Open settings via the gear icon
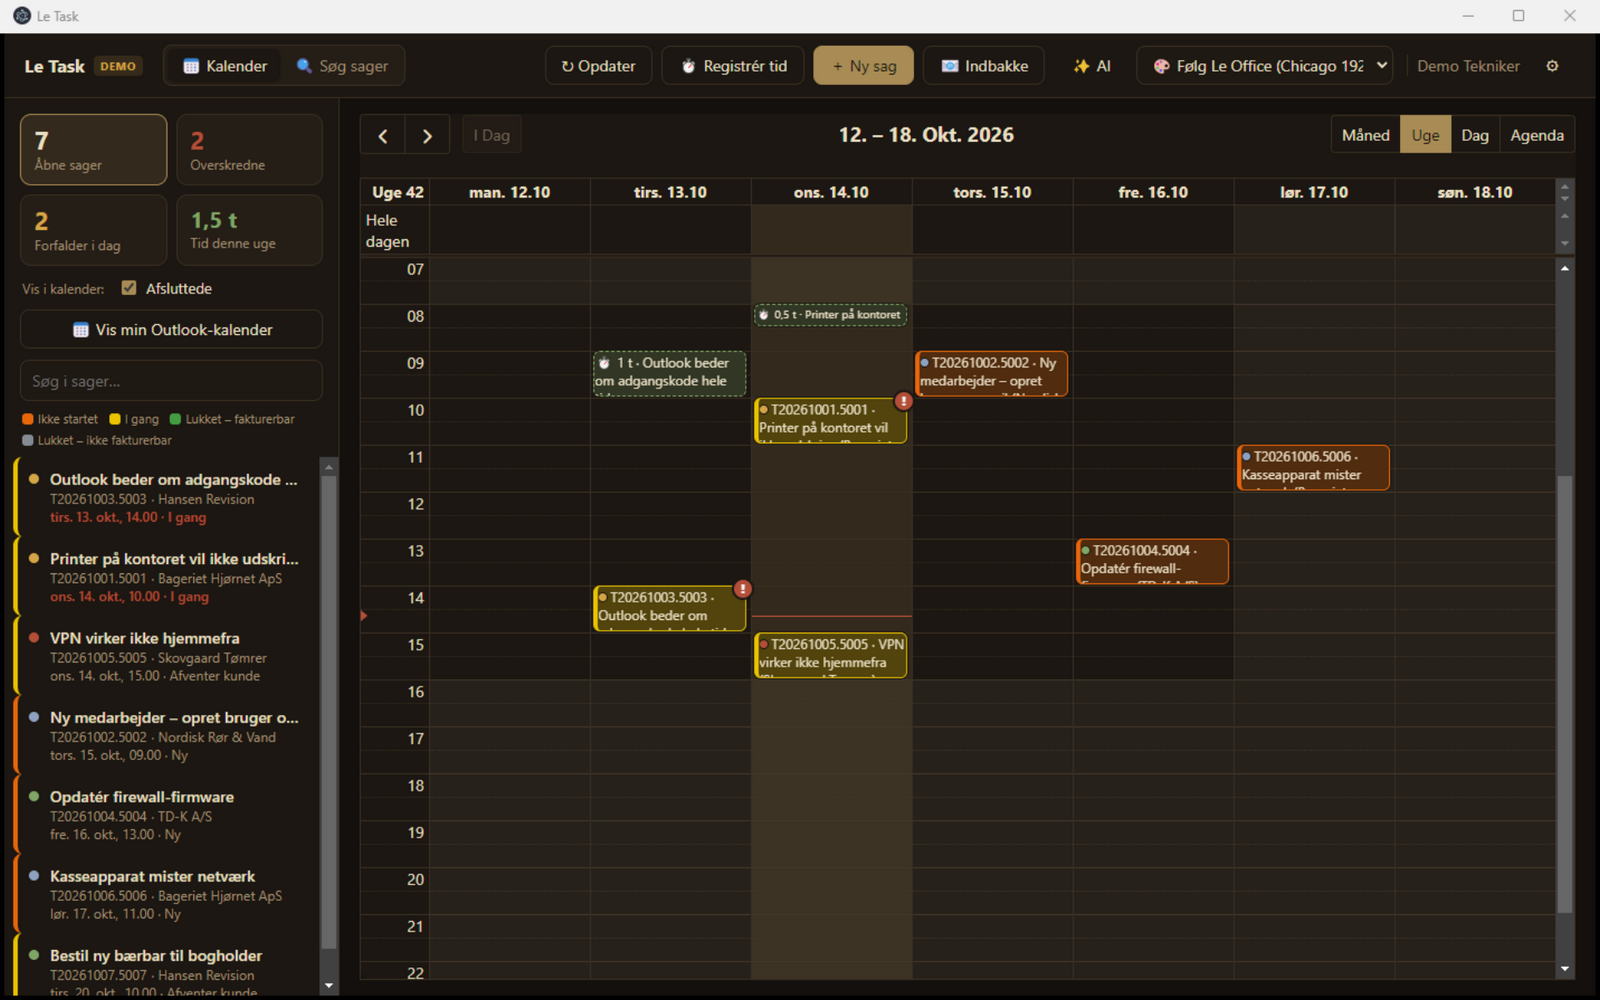This screenshot has height=1000, width=1600. [1552, 66]
